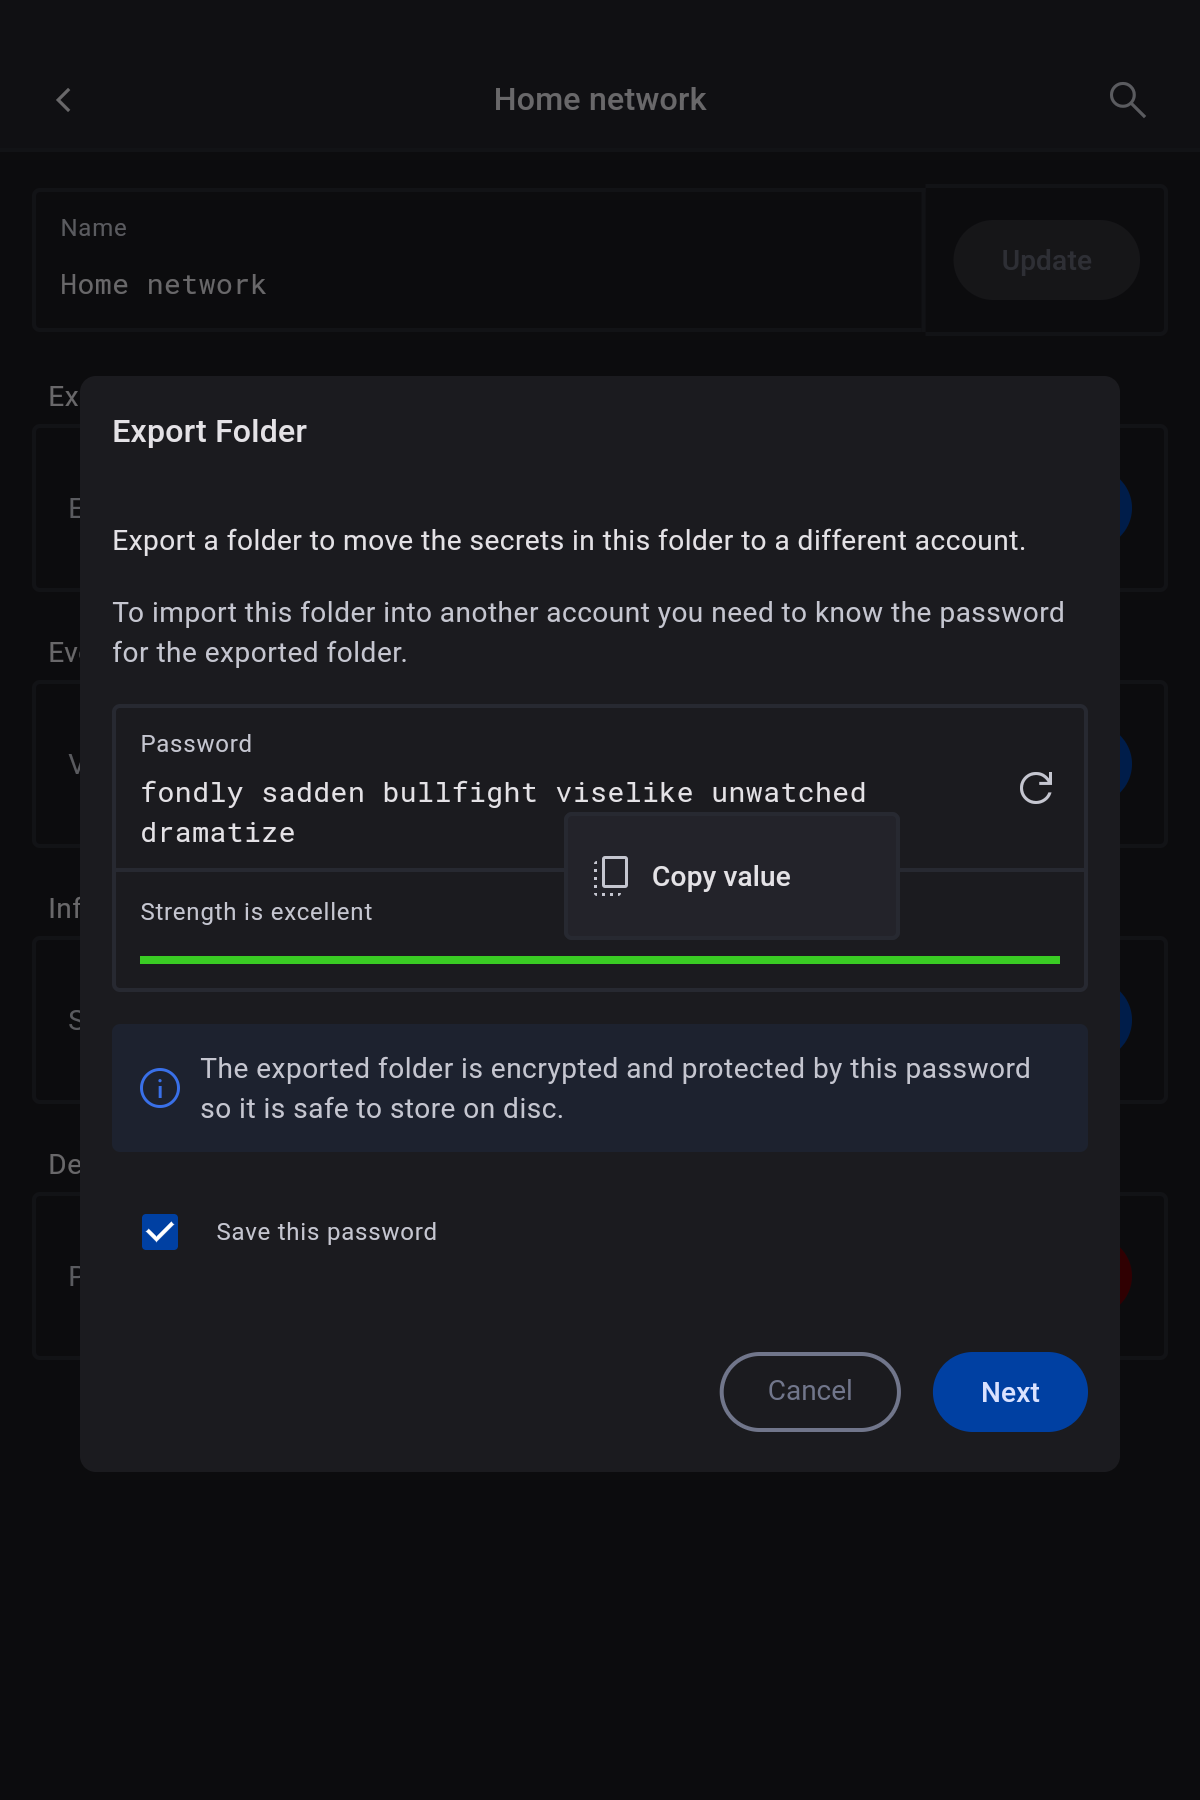Click the Password field label
The image size is (1200, 1800).
pyautogui.click(x=196, y=744)
